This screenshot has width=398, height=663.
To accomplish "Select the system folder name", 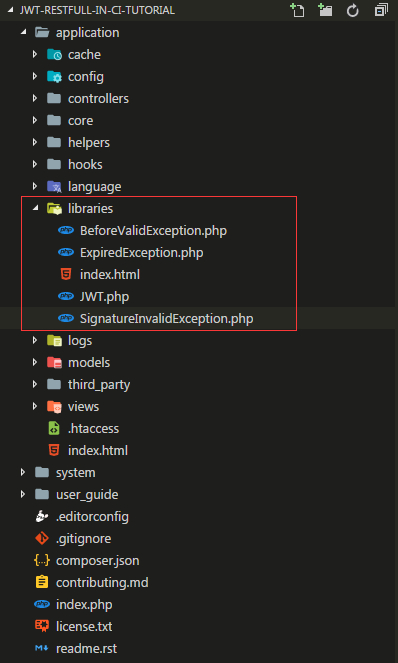I will tap(76, 473).
